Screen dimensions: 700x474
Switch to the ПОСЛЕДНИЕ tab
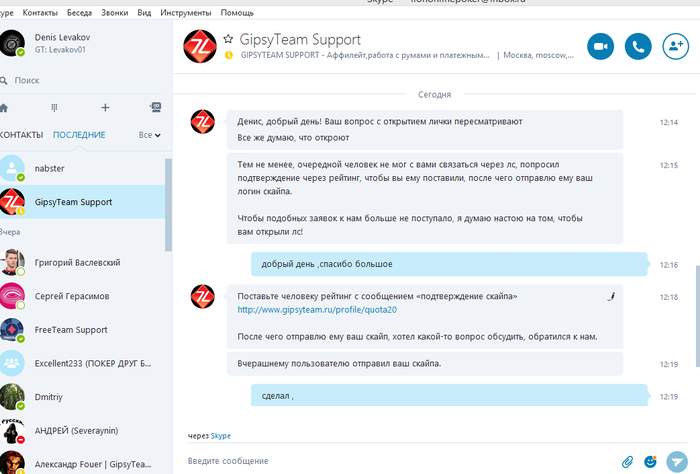coord(79,135)
